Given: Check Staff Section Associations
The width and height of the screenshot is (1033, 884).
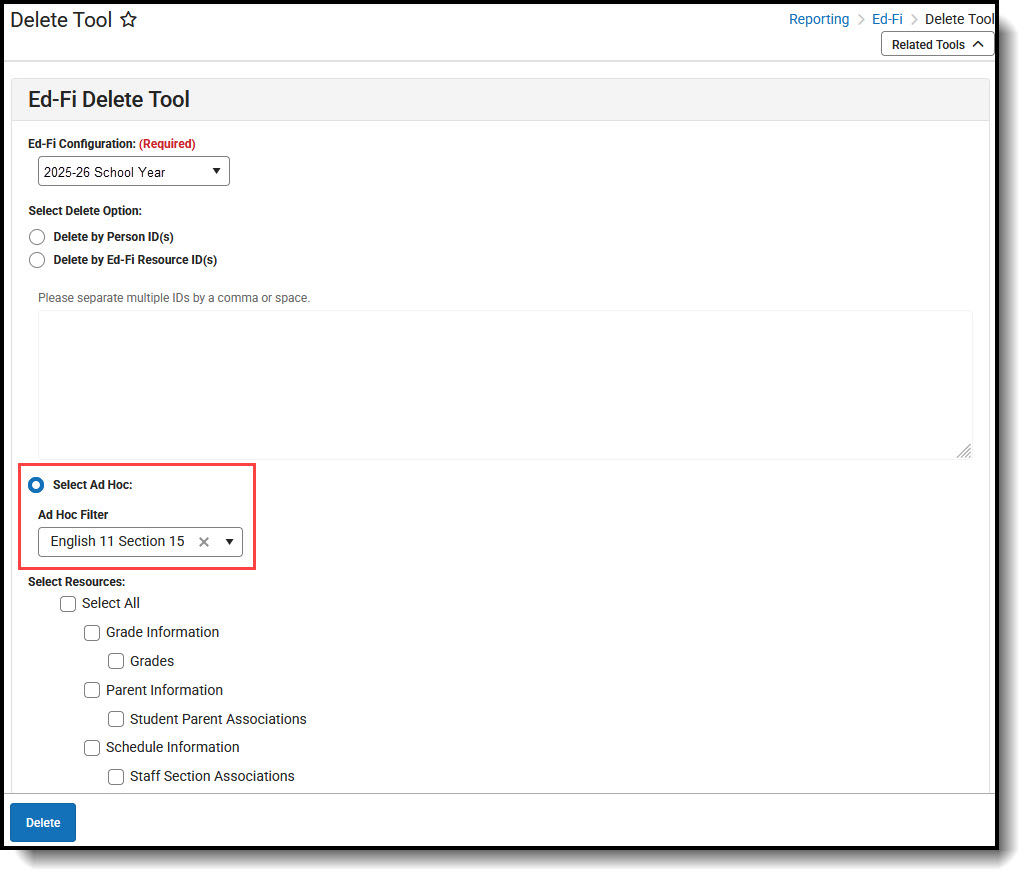Looking at the screenshot, I should tap(116, 776).
